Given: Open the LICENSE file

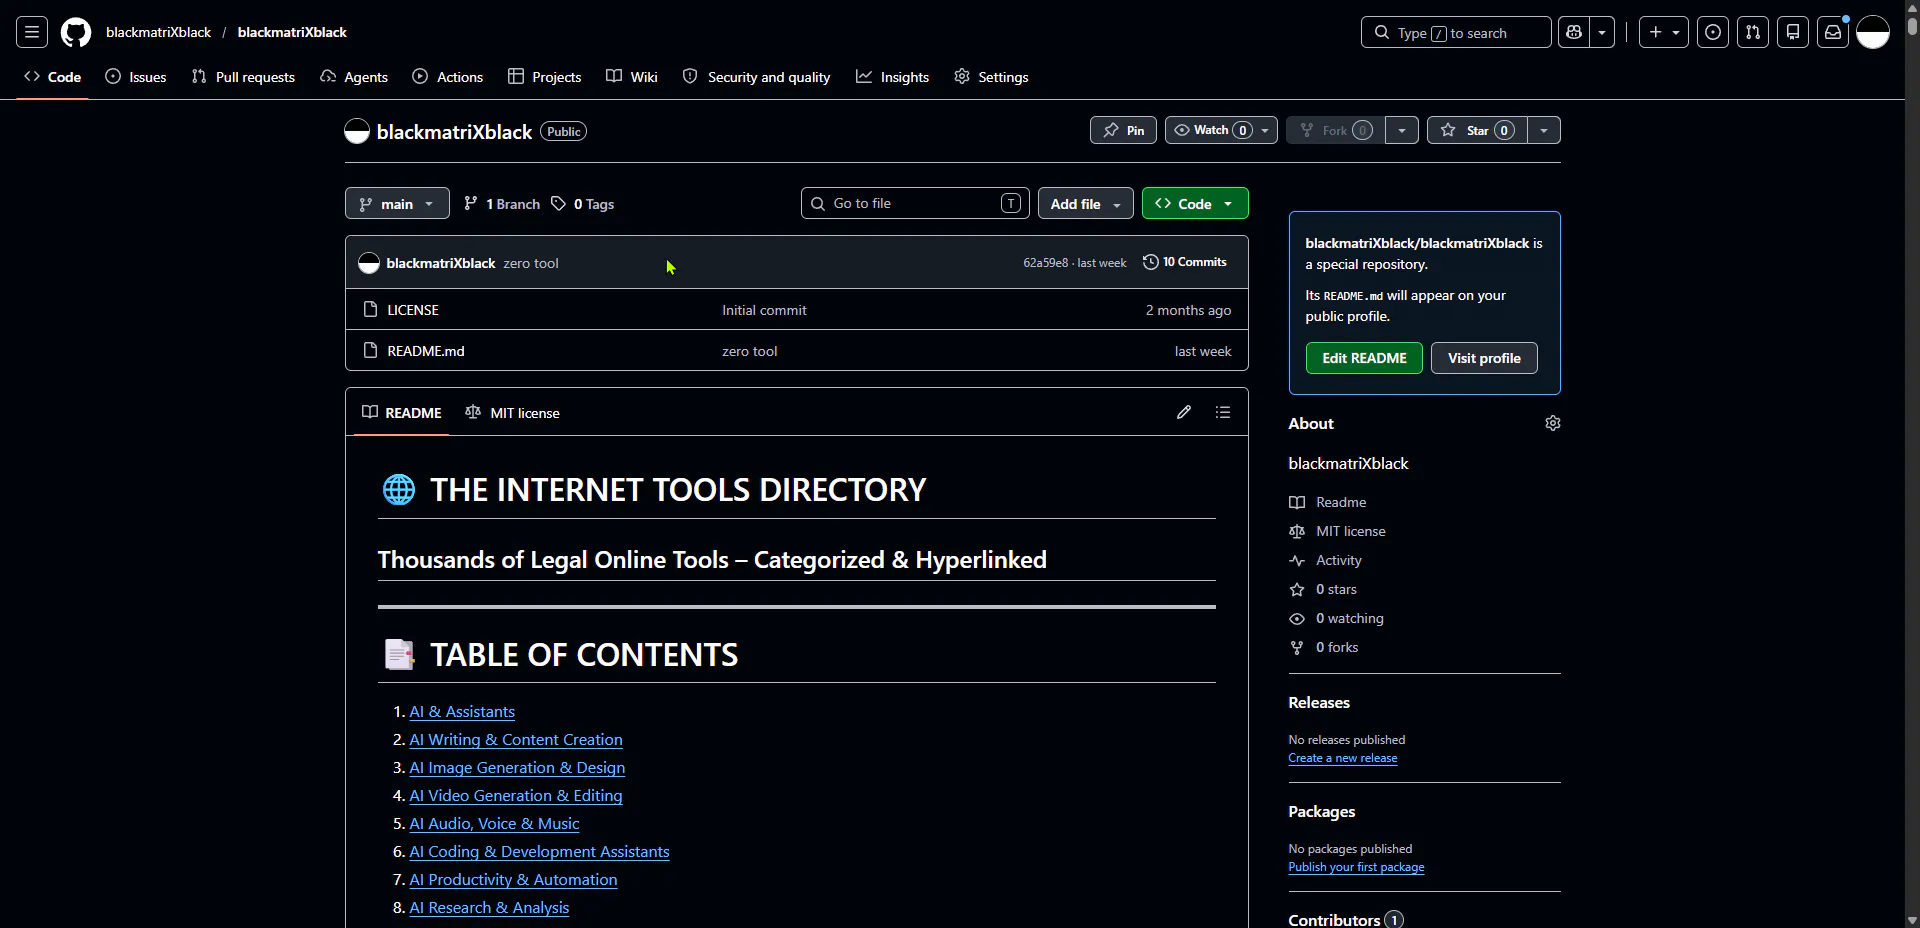Looking at the screenshot, I should coord(413,310).
